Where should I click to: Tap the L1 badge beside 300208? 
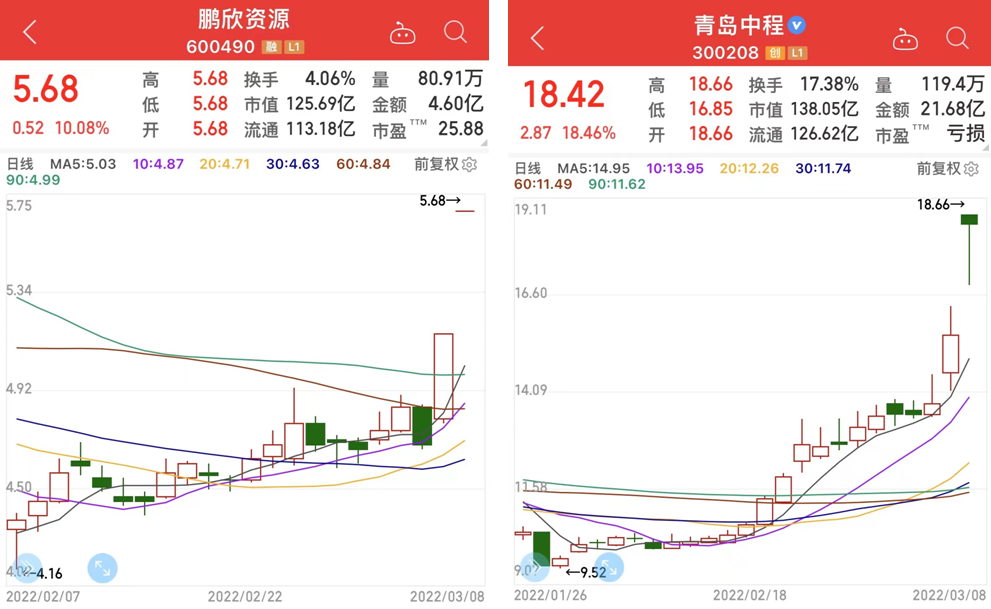pyautogui.click(x=798, y=53)
